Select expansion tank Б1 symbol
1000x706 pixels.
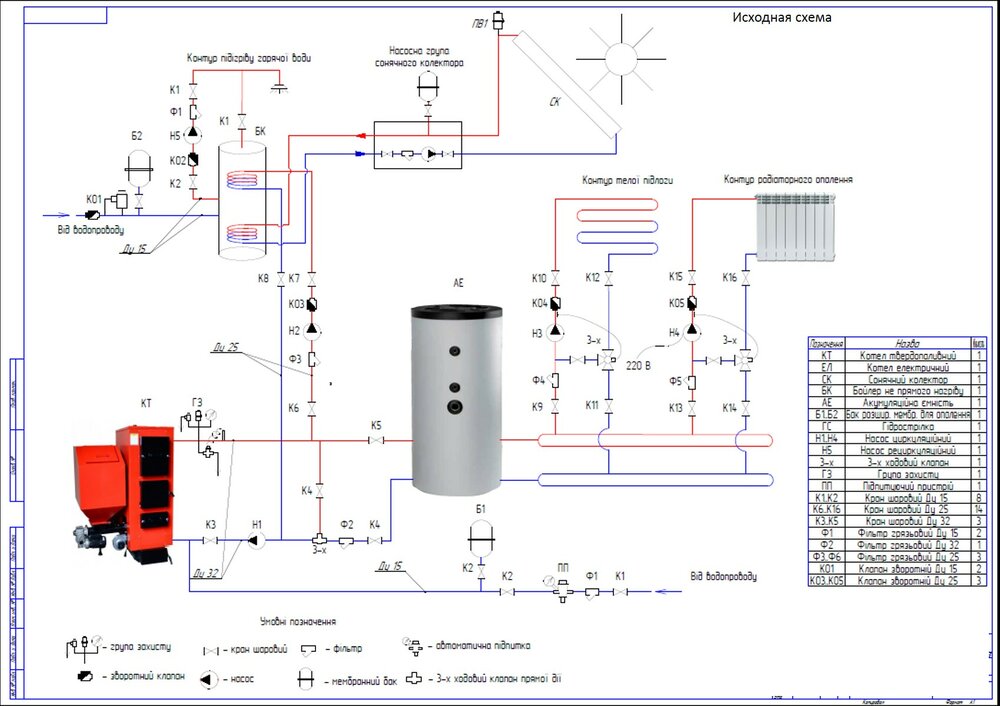click(481, 540)
